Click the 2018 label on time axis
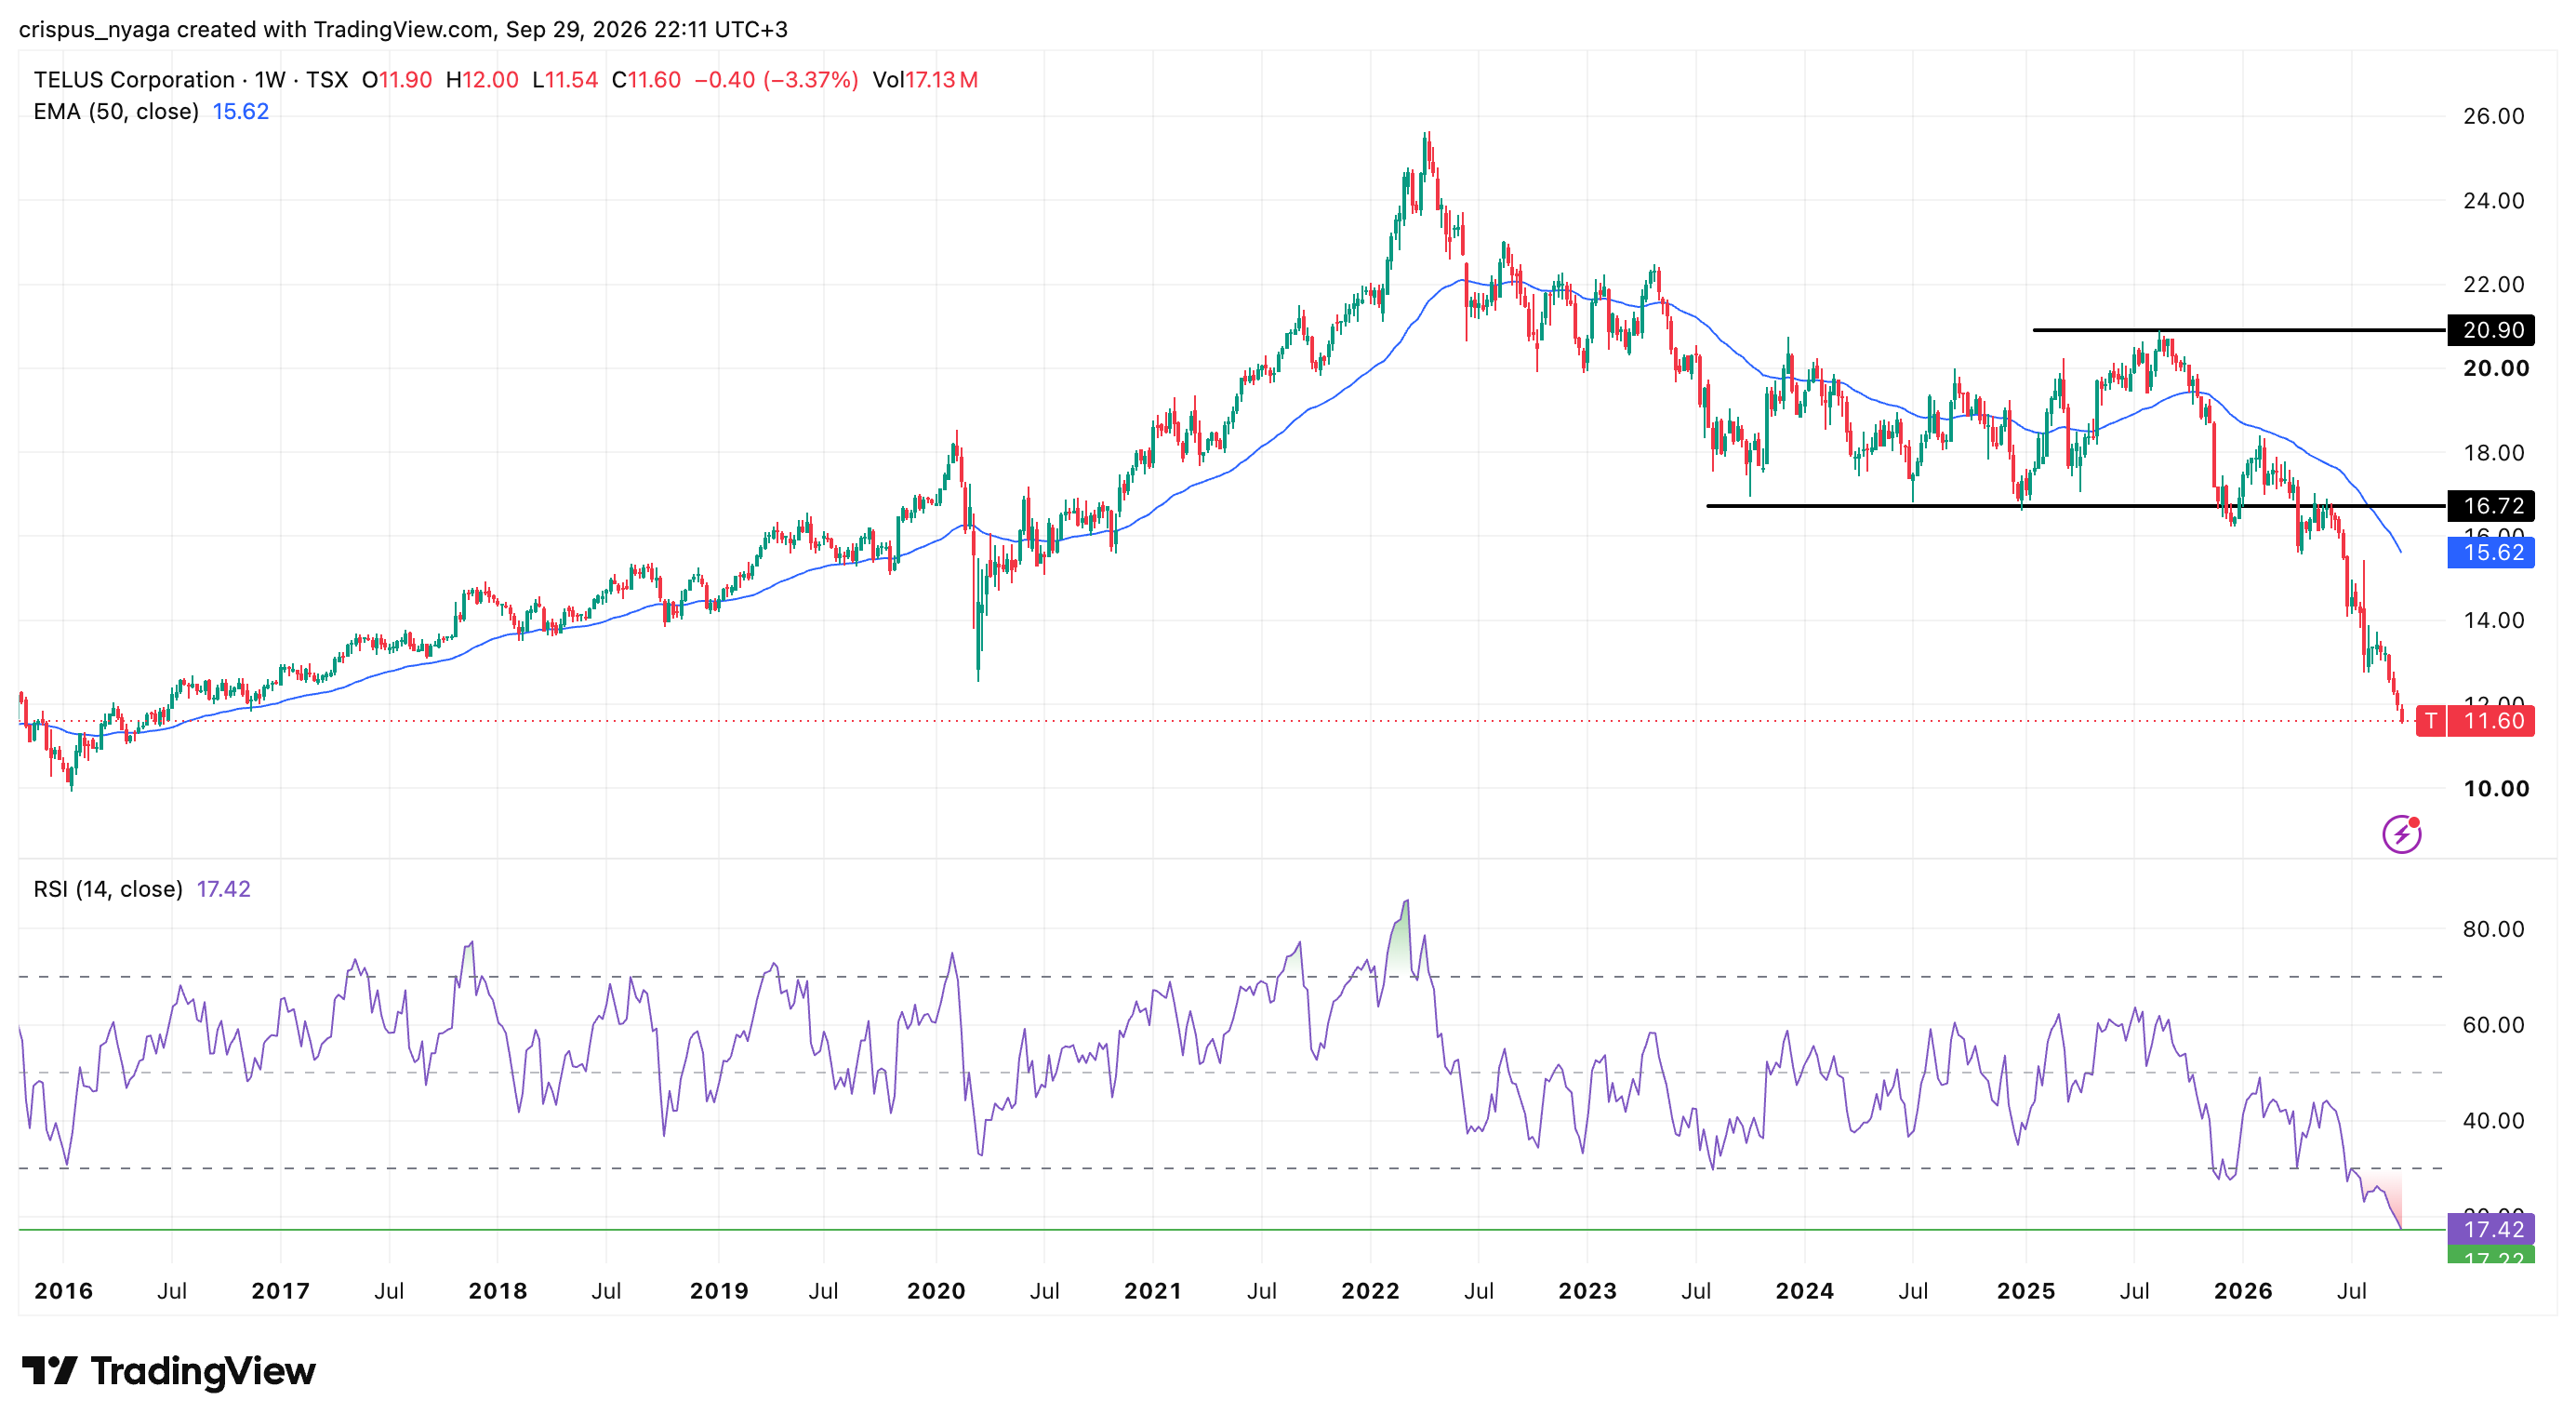 pyautogui.click(x=498, y=1291)
